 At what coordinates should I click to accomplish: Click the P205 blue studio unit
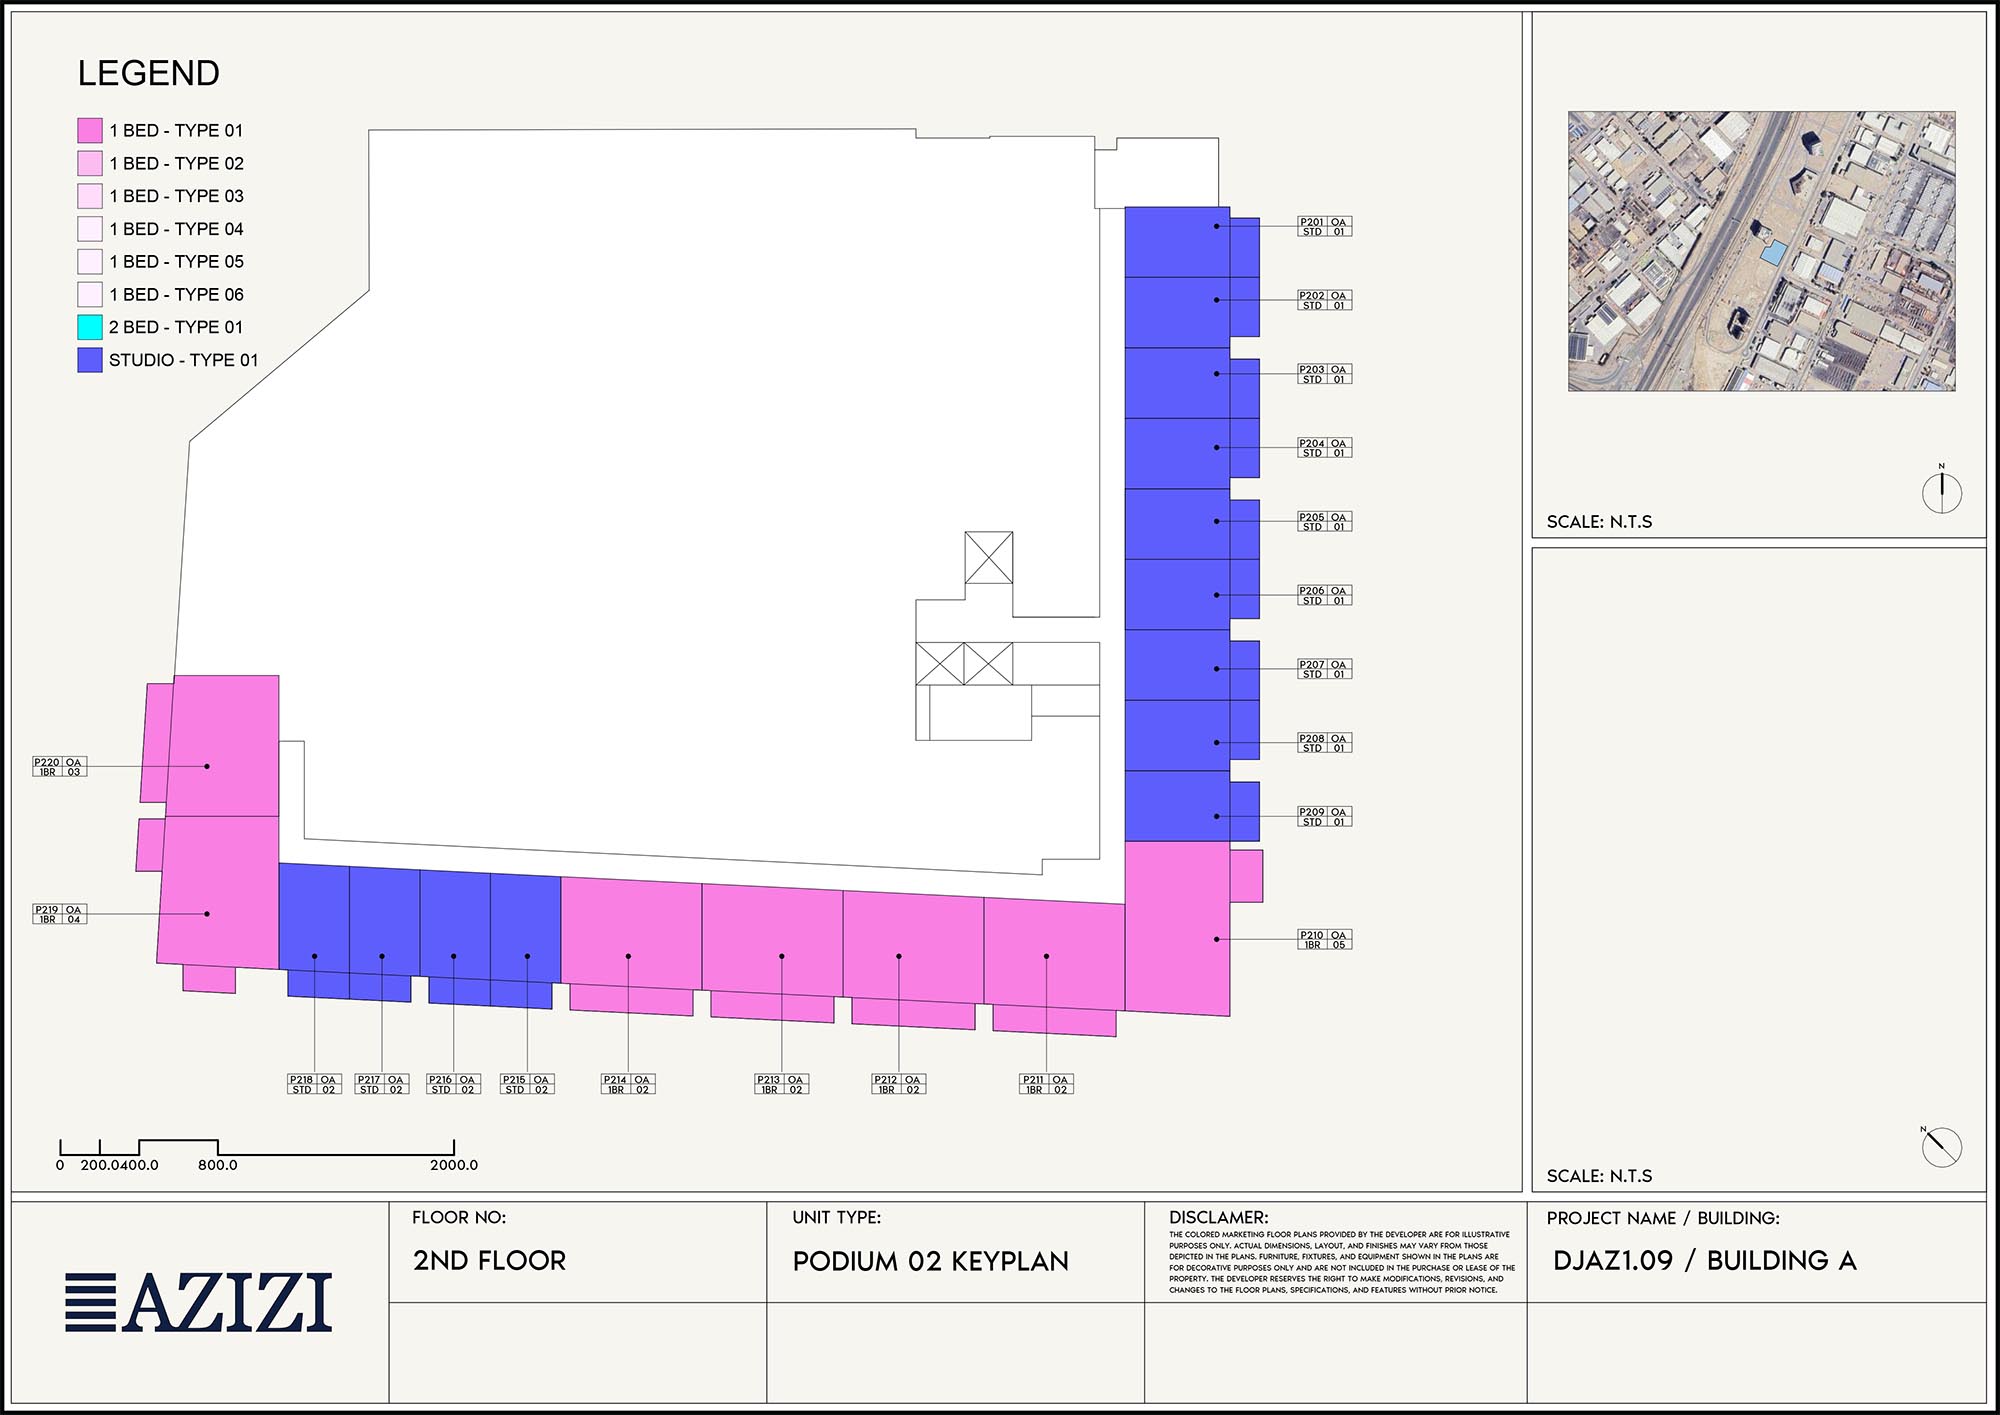pos(1177,523)
